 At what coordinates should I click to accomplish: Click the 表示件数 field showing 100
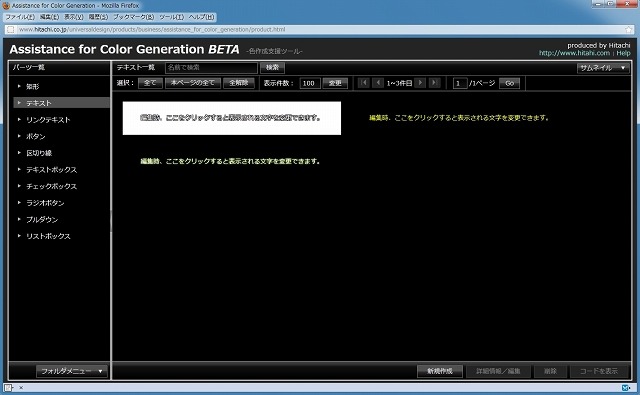pyautogui.click(x=310, y=83)
